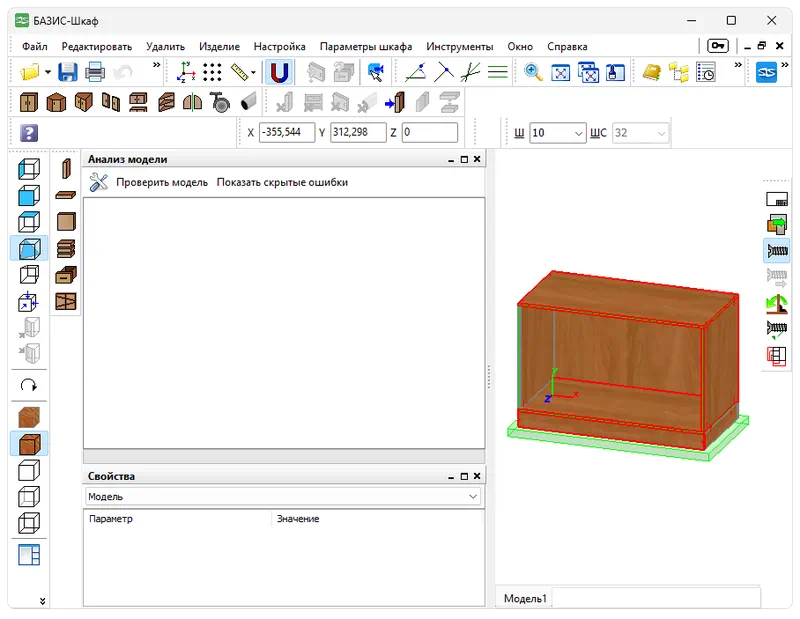Click the dotted grid icon
Viewport: 800px width, 619px height.
(212, 72)
